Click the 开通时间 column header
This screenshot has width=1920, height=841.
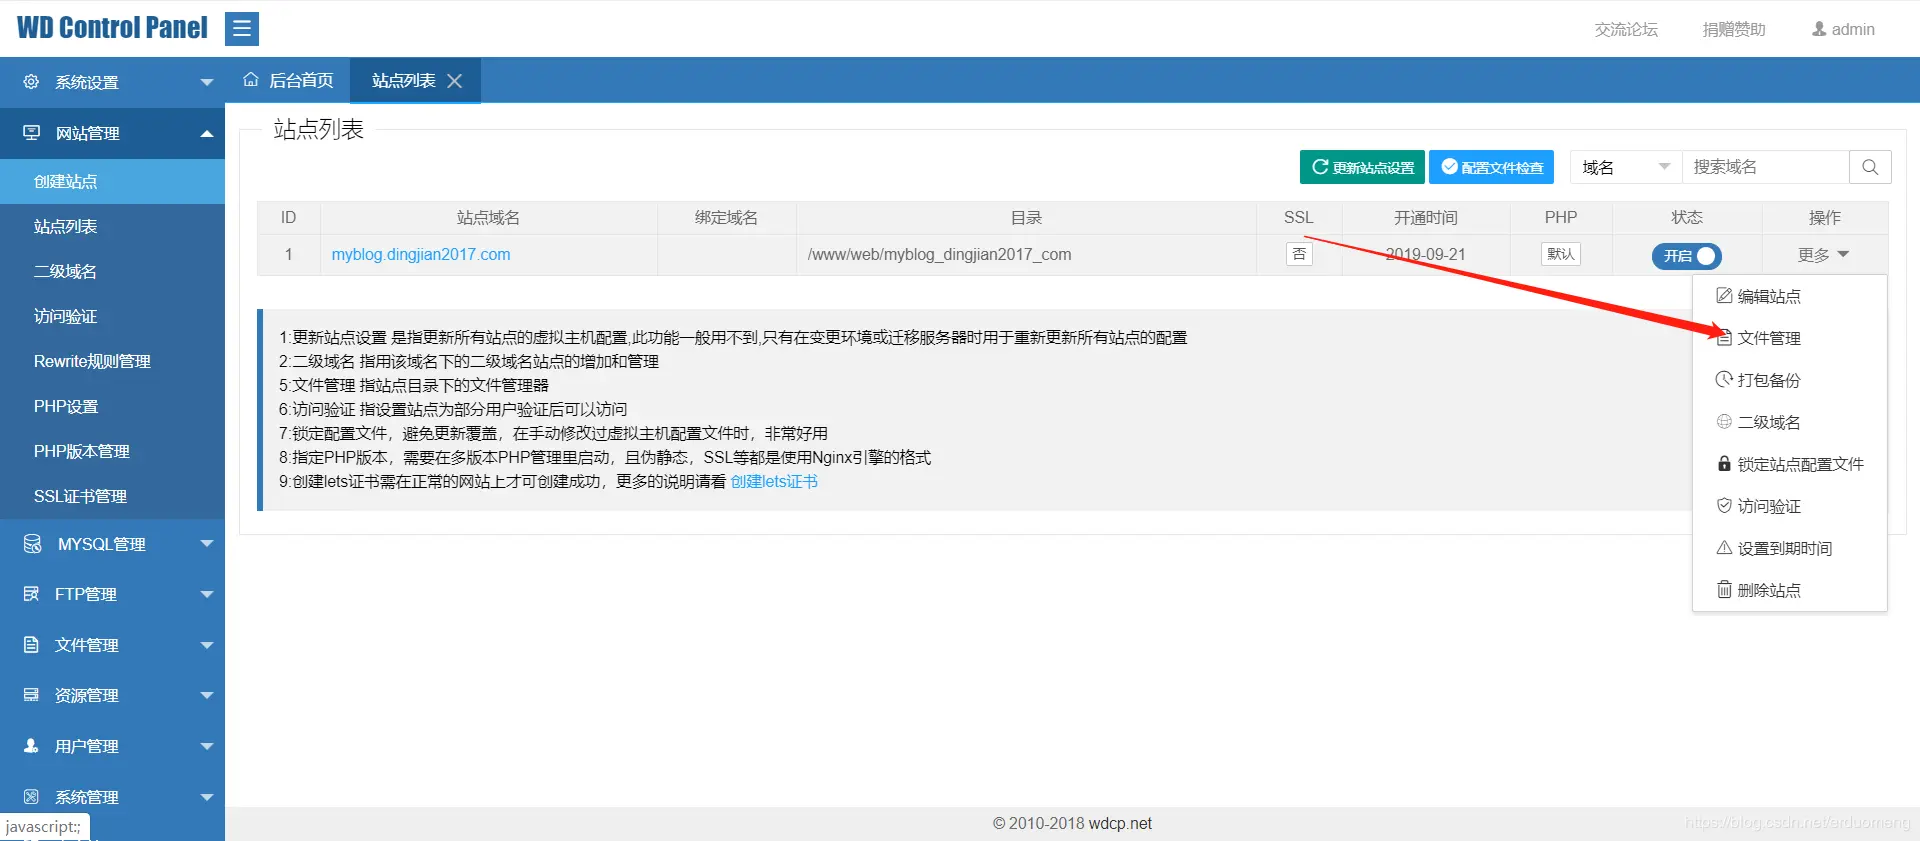click(1426, 218)
